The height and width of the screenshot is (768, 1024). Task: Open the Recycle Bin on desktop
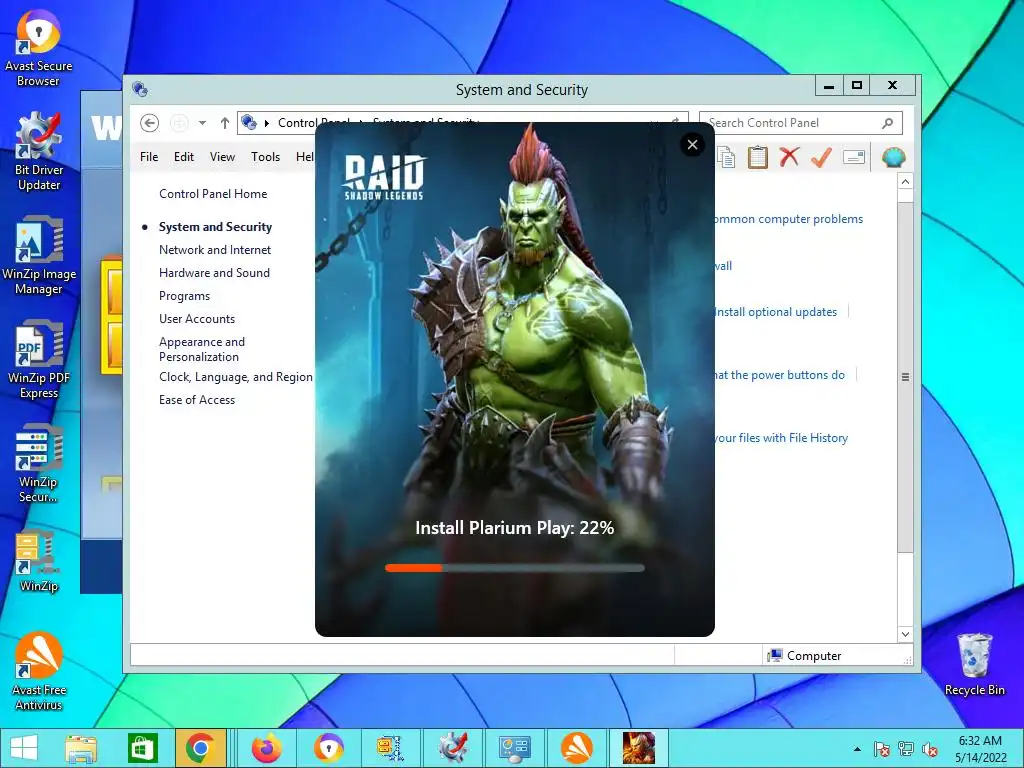pos(974,665)
